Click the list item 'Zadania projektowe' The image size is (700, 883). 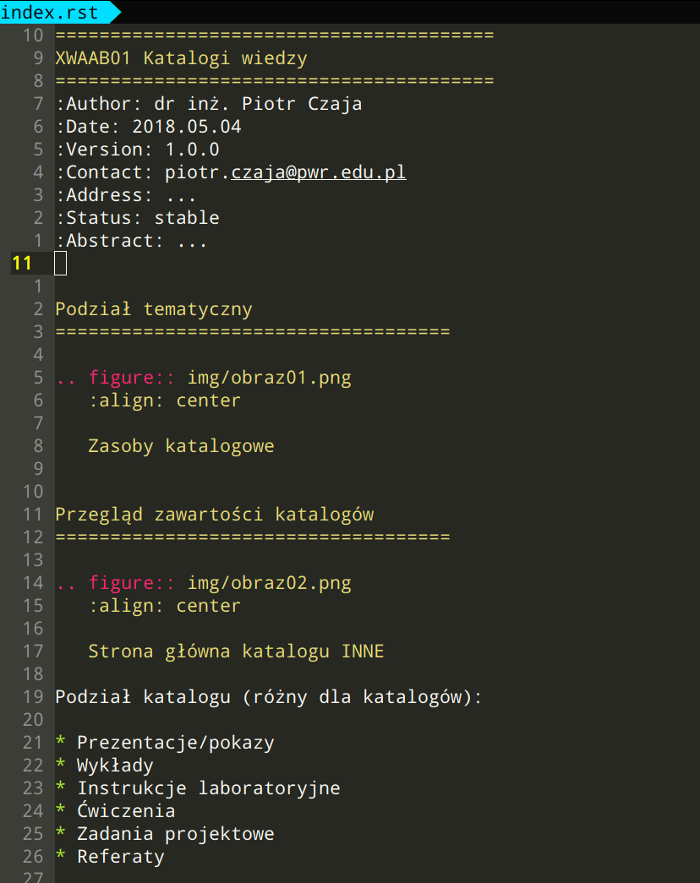click(176, 834)
